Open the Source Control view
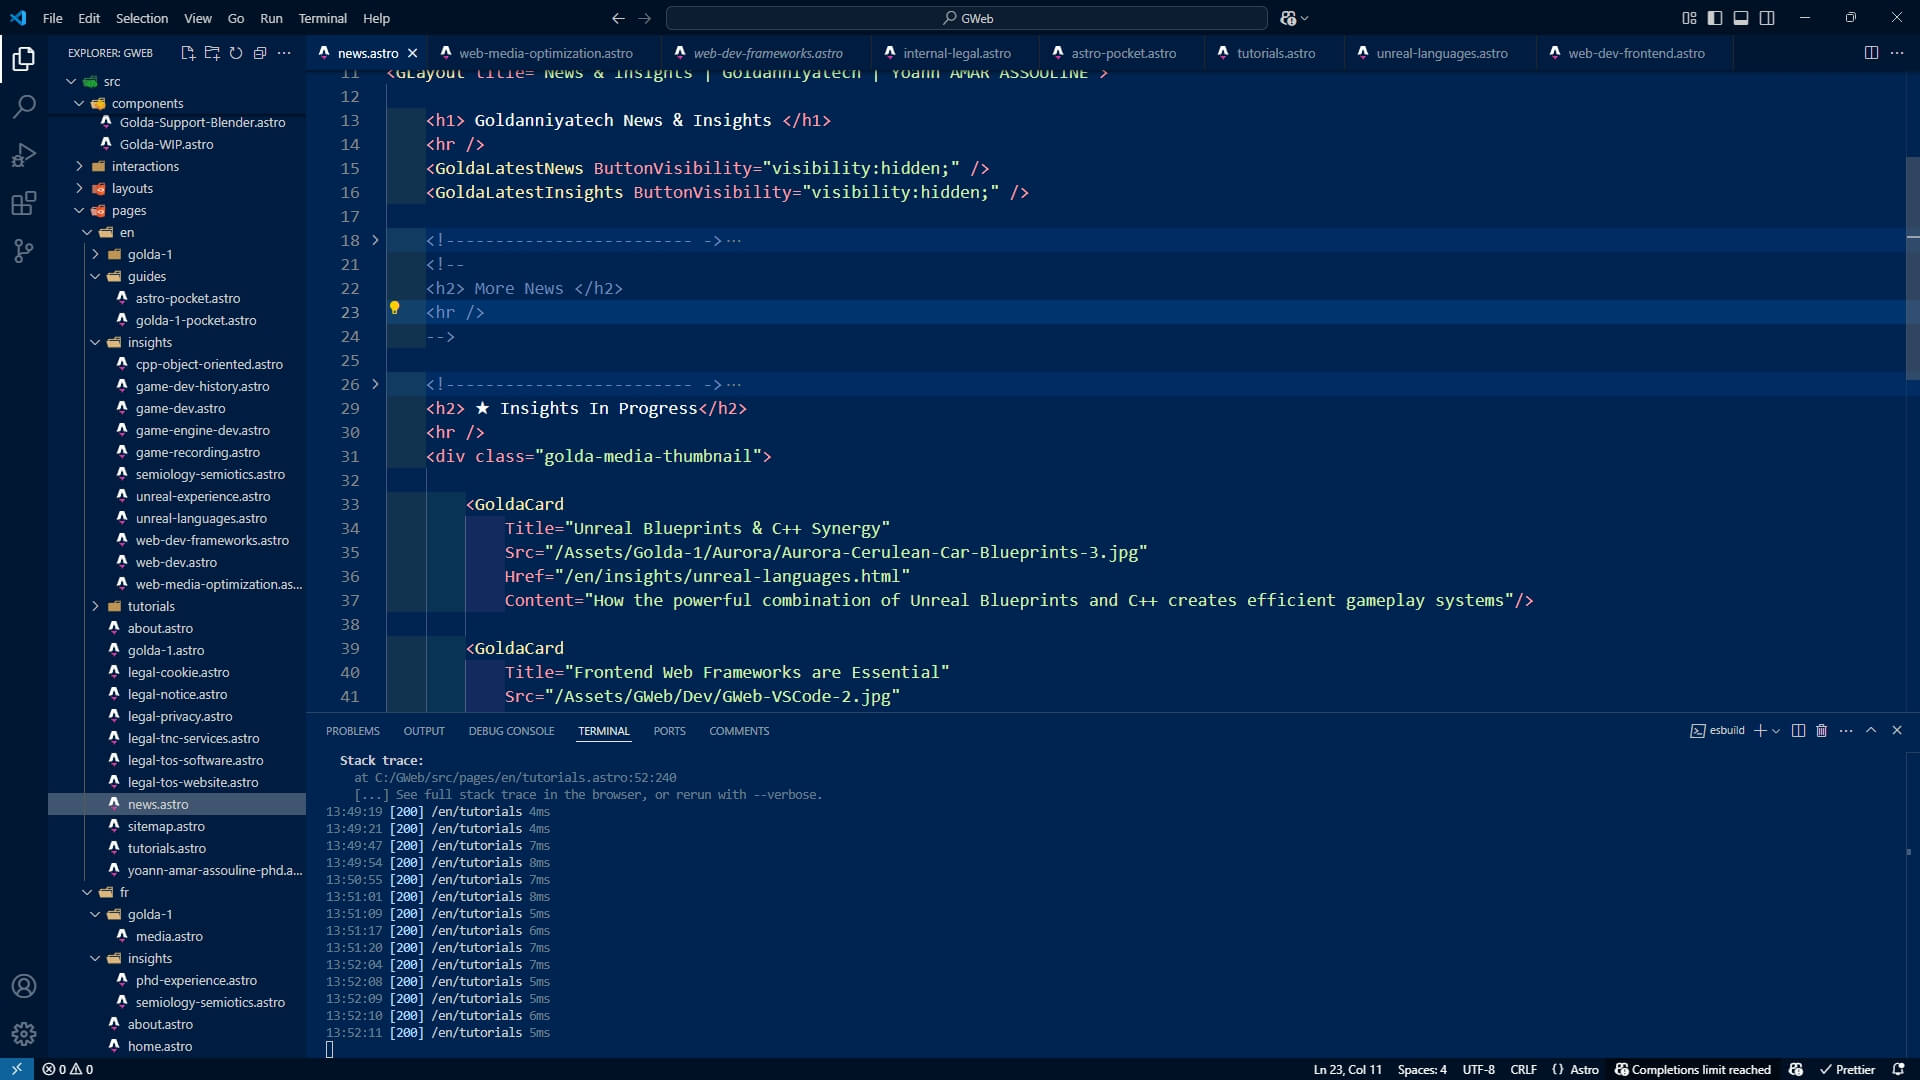 click(23, 251)
